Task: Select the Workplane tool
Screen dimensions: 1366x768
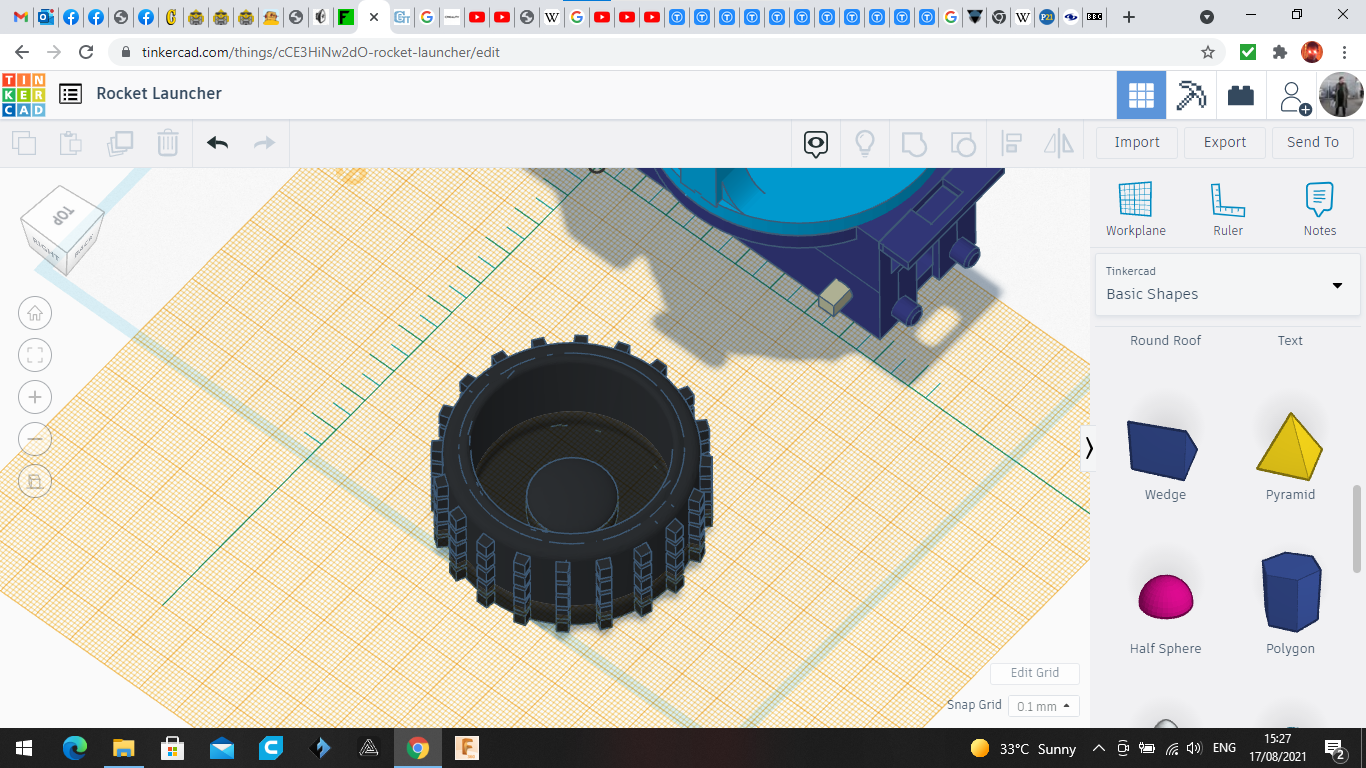Action: 1136,209
